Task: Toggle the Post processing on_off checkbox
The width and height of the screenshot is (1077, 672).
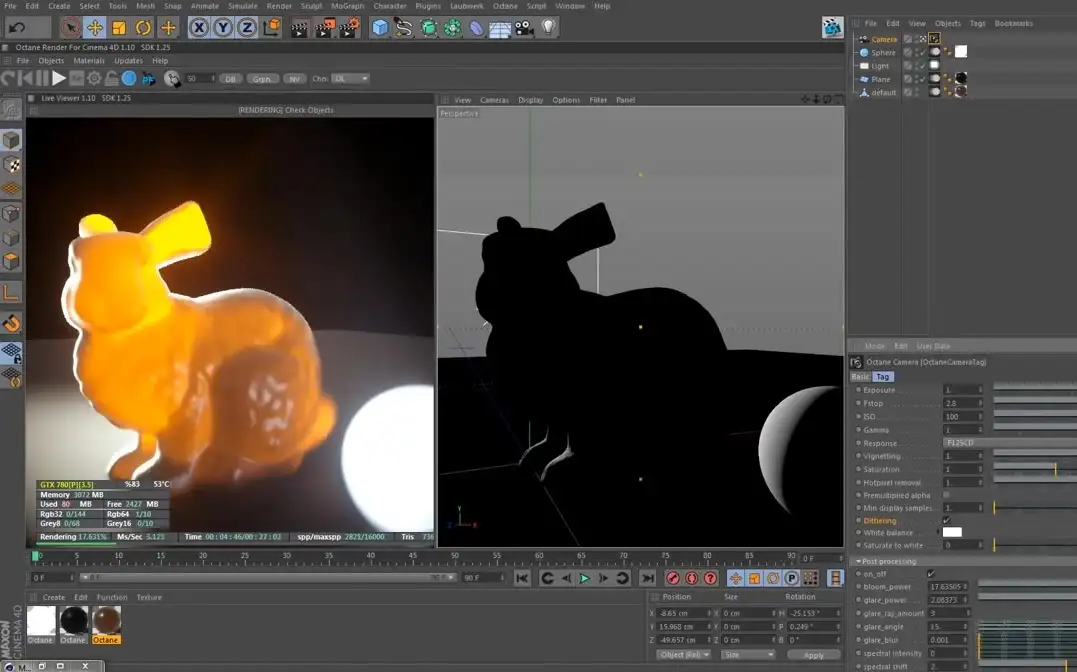Action: pos(931,574)
